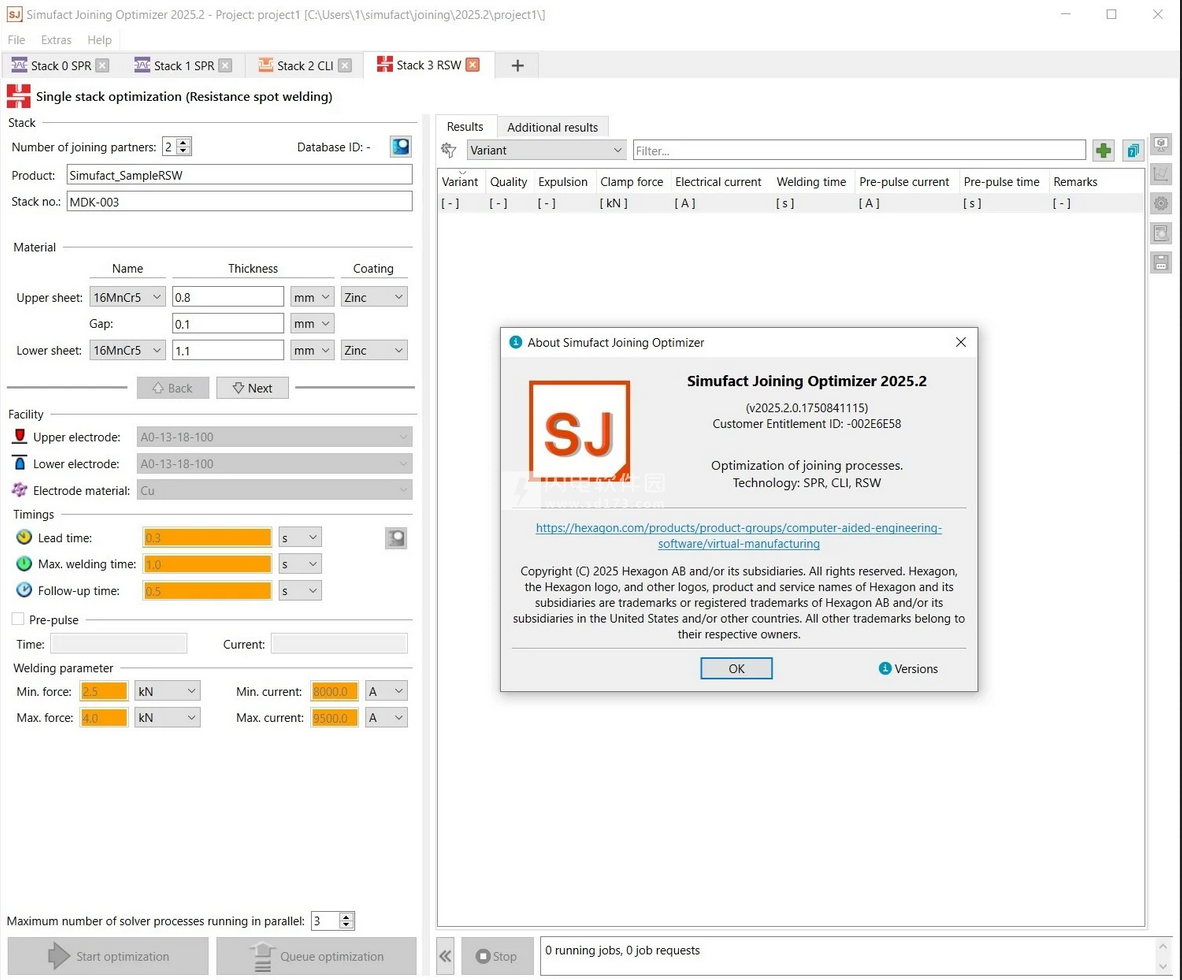Open the Extras menu
Image resolution: width=1182 pixels, height=980 pixels.
[56, 40]
